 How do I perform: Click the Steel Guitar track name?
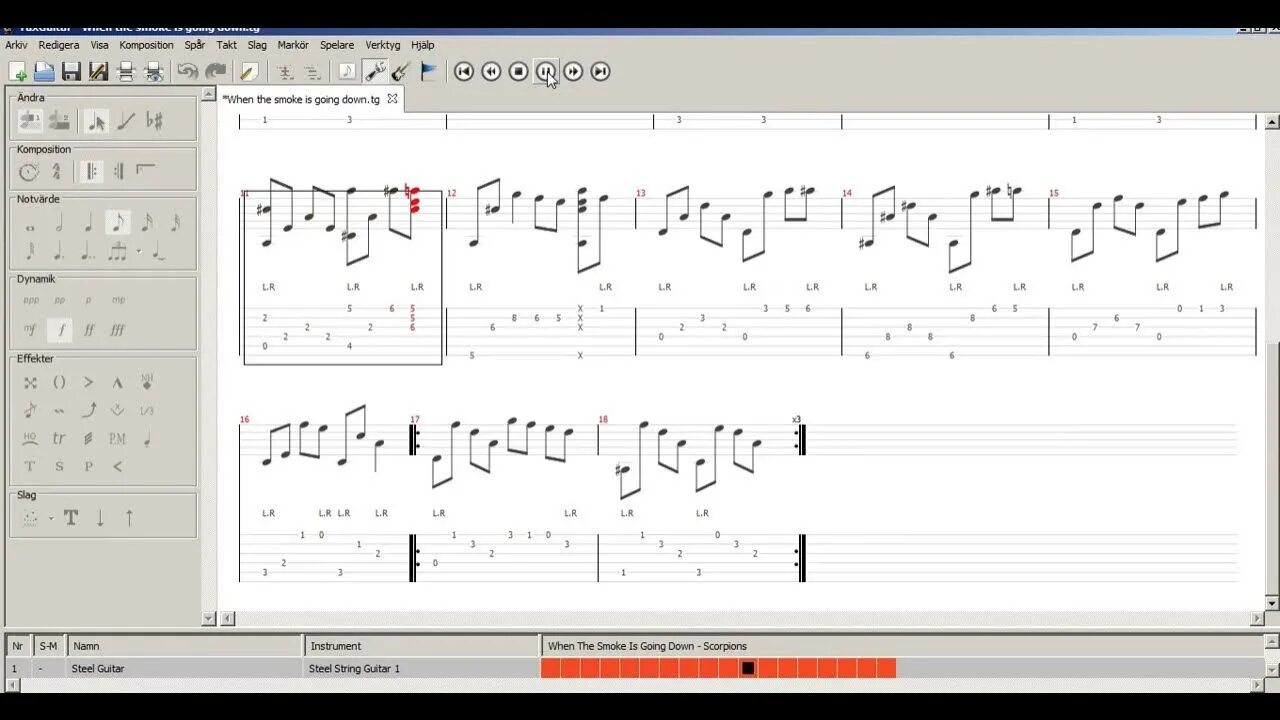pyautogui.click(x=98, y=668)
